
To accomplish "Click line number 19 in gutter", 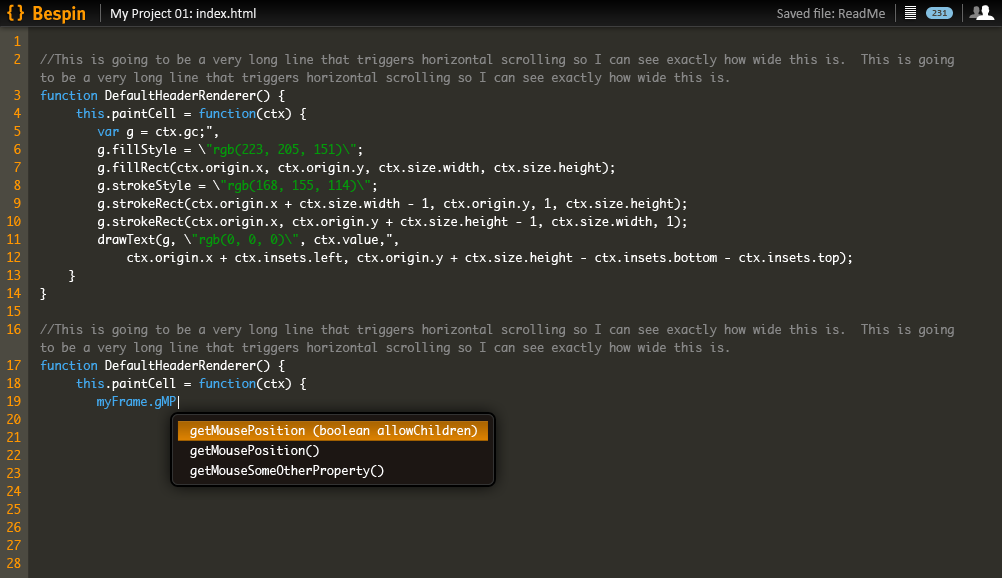I will click(x=14, y=402).
